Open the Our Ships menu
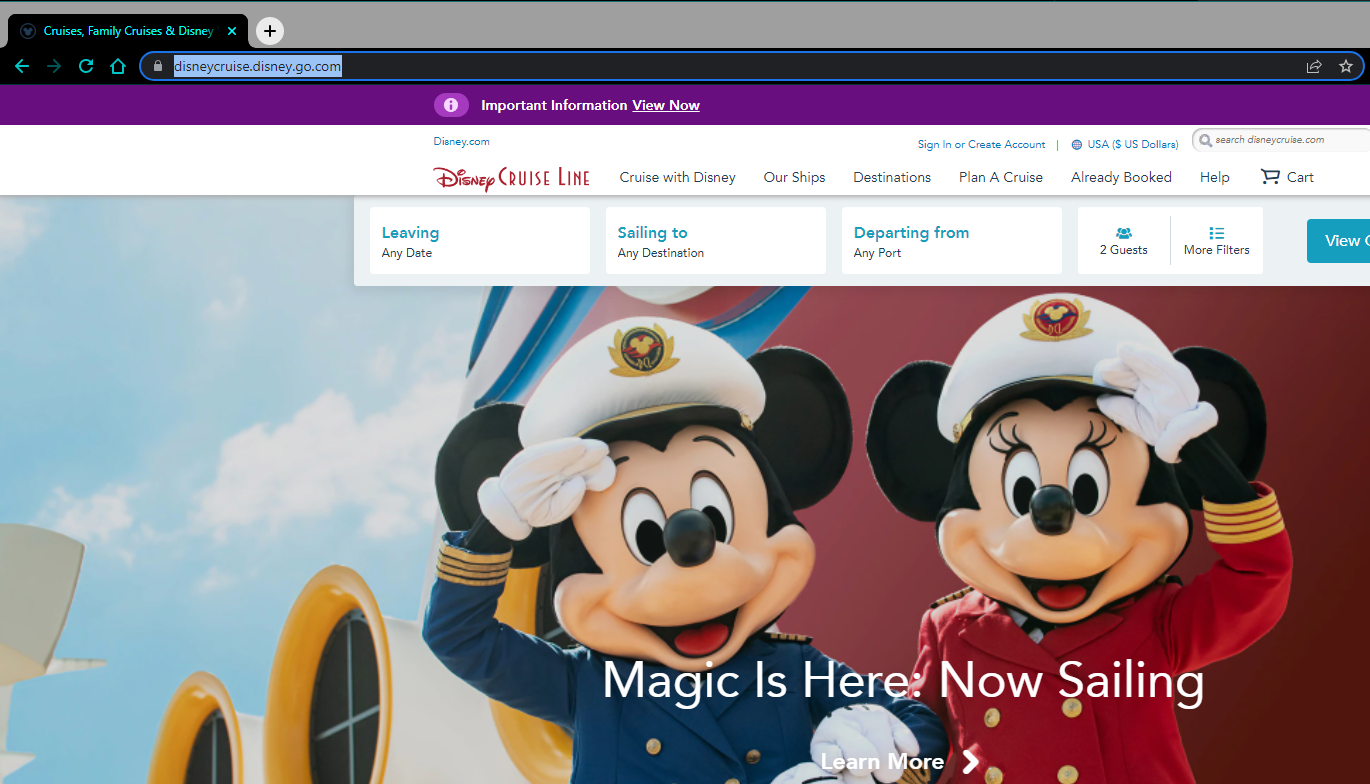The image size is (1370, 784). tap(794, 177)
